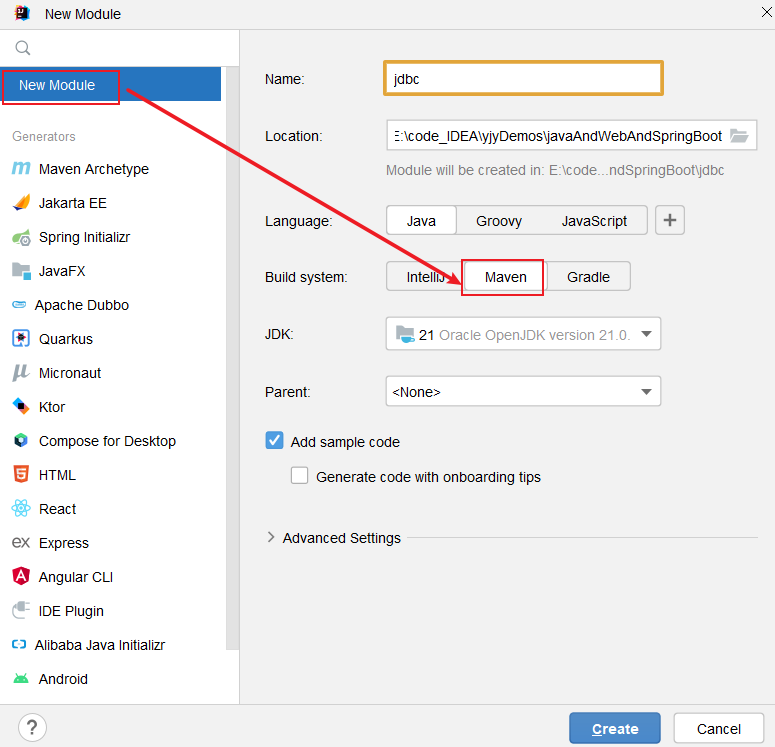Click the Maven Archetype generator icon

[x=21, y=169]
